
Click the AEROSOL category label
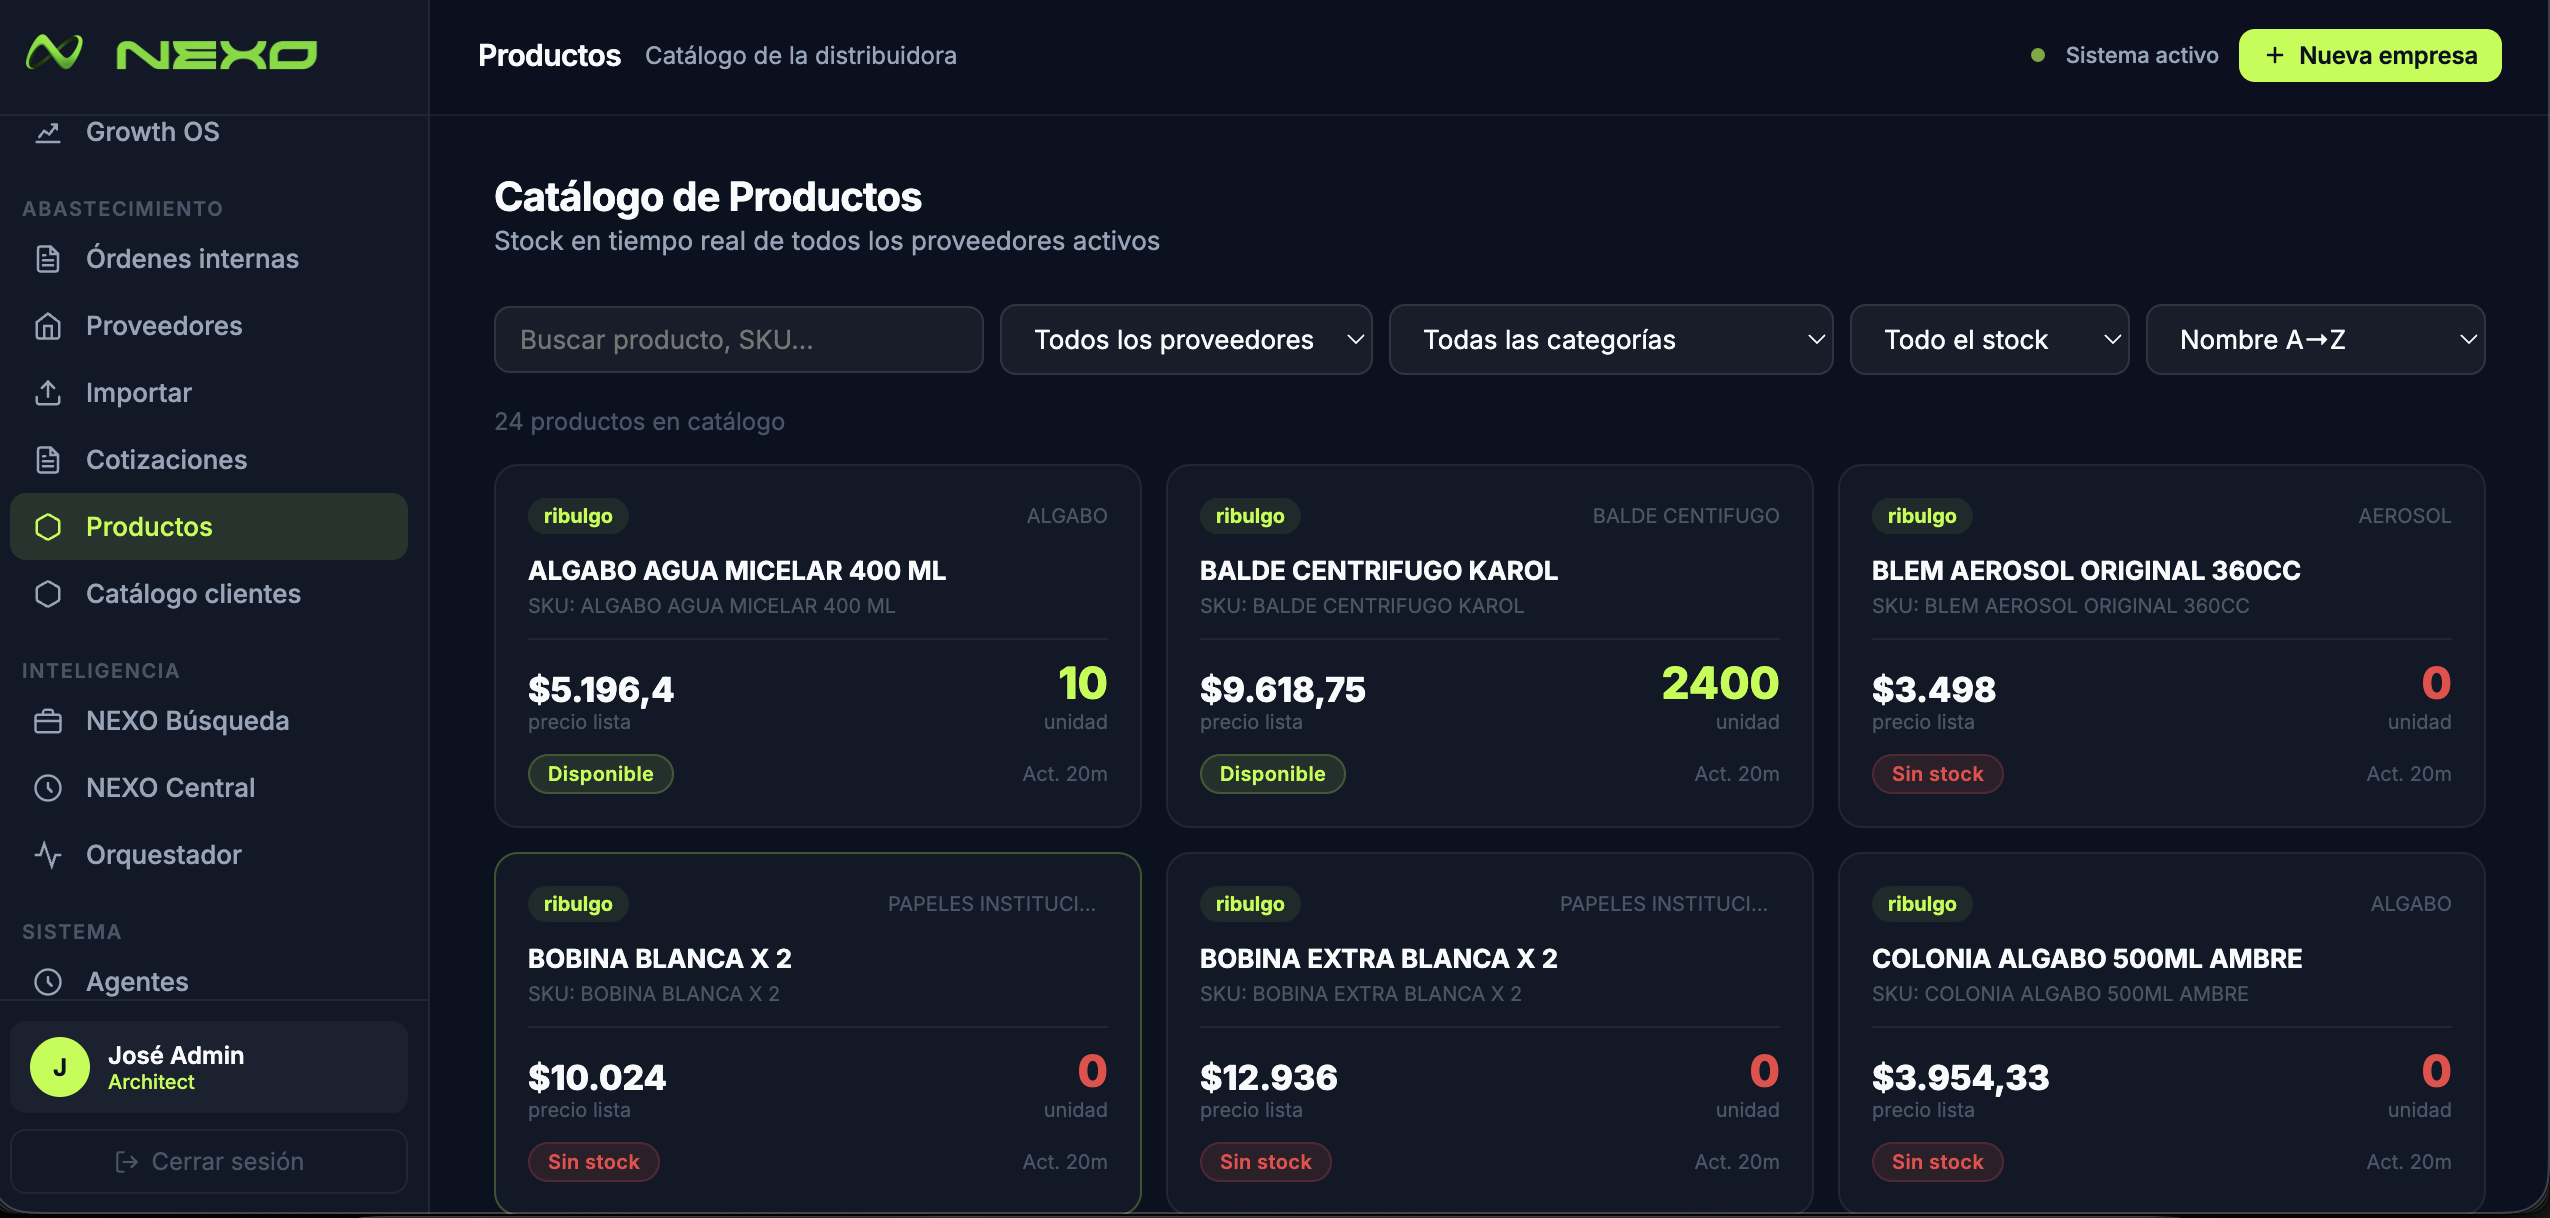2405,516
